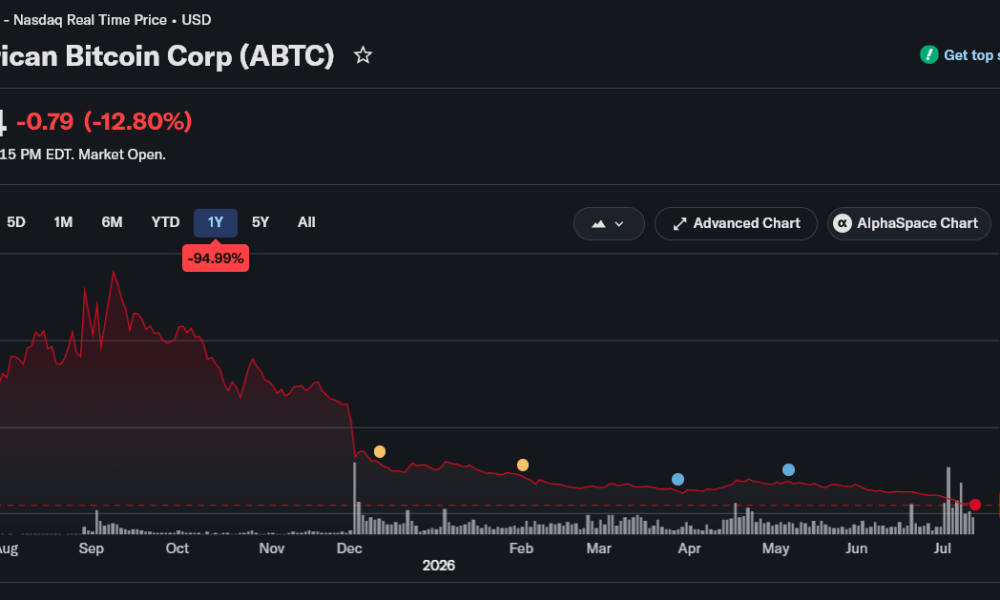Click the (-12.80%) percent change value
The image size is (1000, 600).
138,121
